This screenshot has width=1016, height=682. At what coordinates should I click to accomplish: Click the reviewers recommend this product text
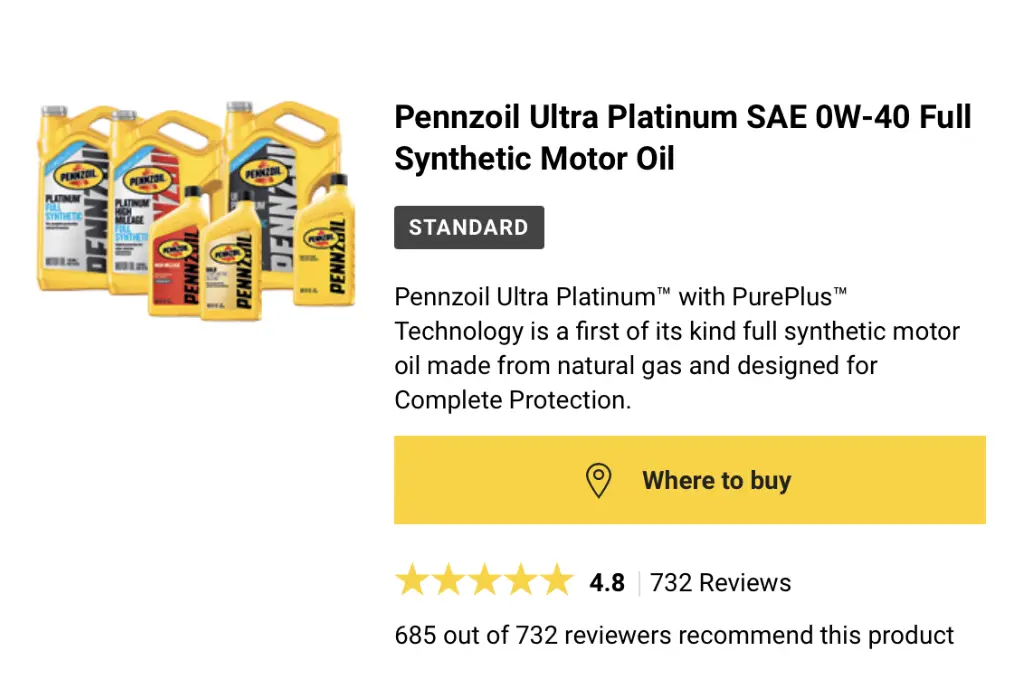(674, 635)
